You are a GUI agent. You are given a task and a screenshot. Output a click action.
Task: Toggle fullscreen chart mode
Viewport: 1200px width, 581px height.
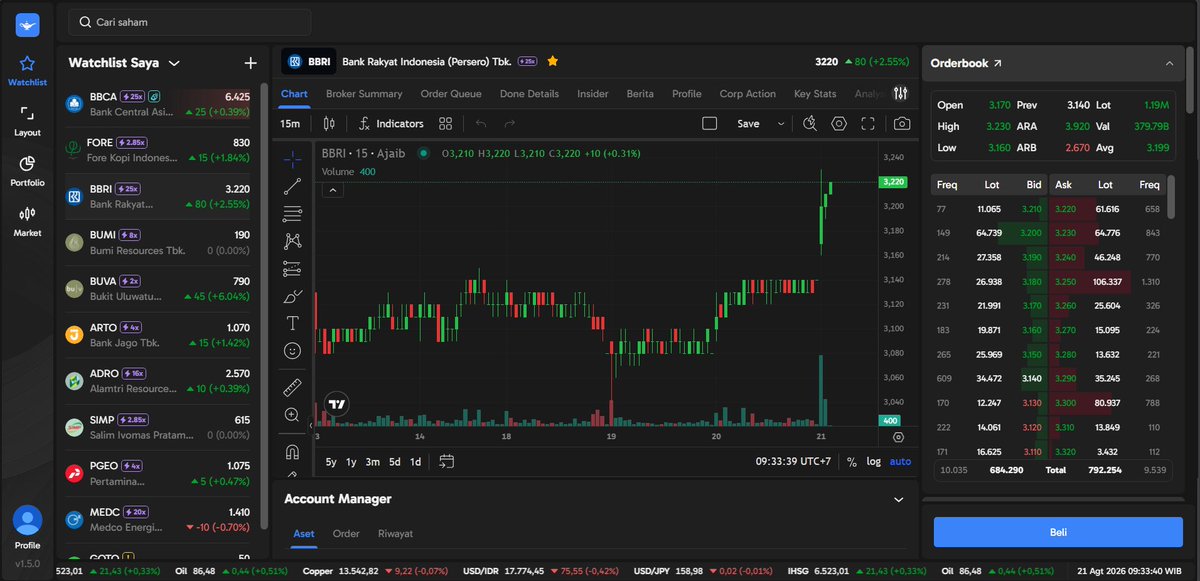coord(868,124)
